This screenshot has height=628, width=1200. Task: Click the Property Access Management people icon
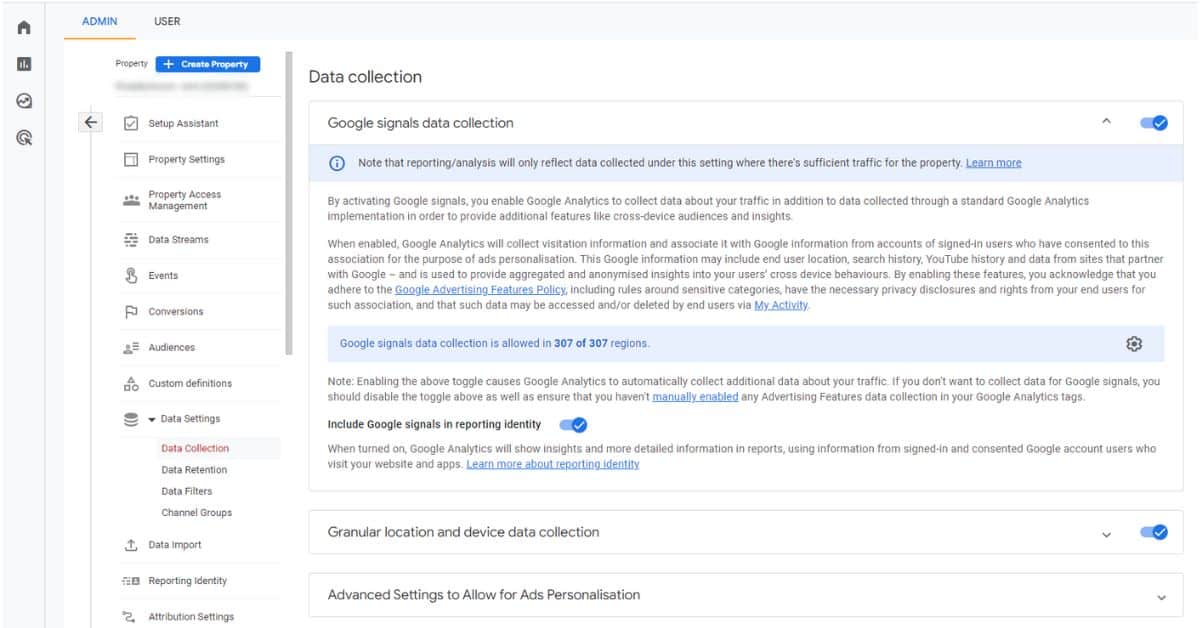point(130,200)
